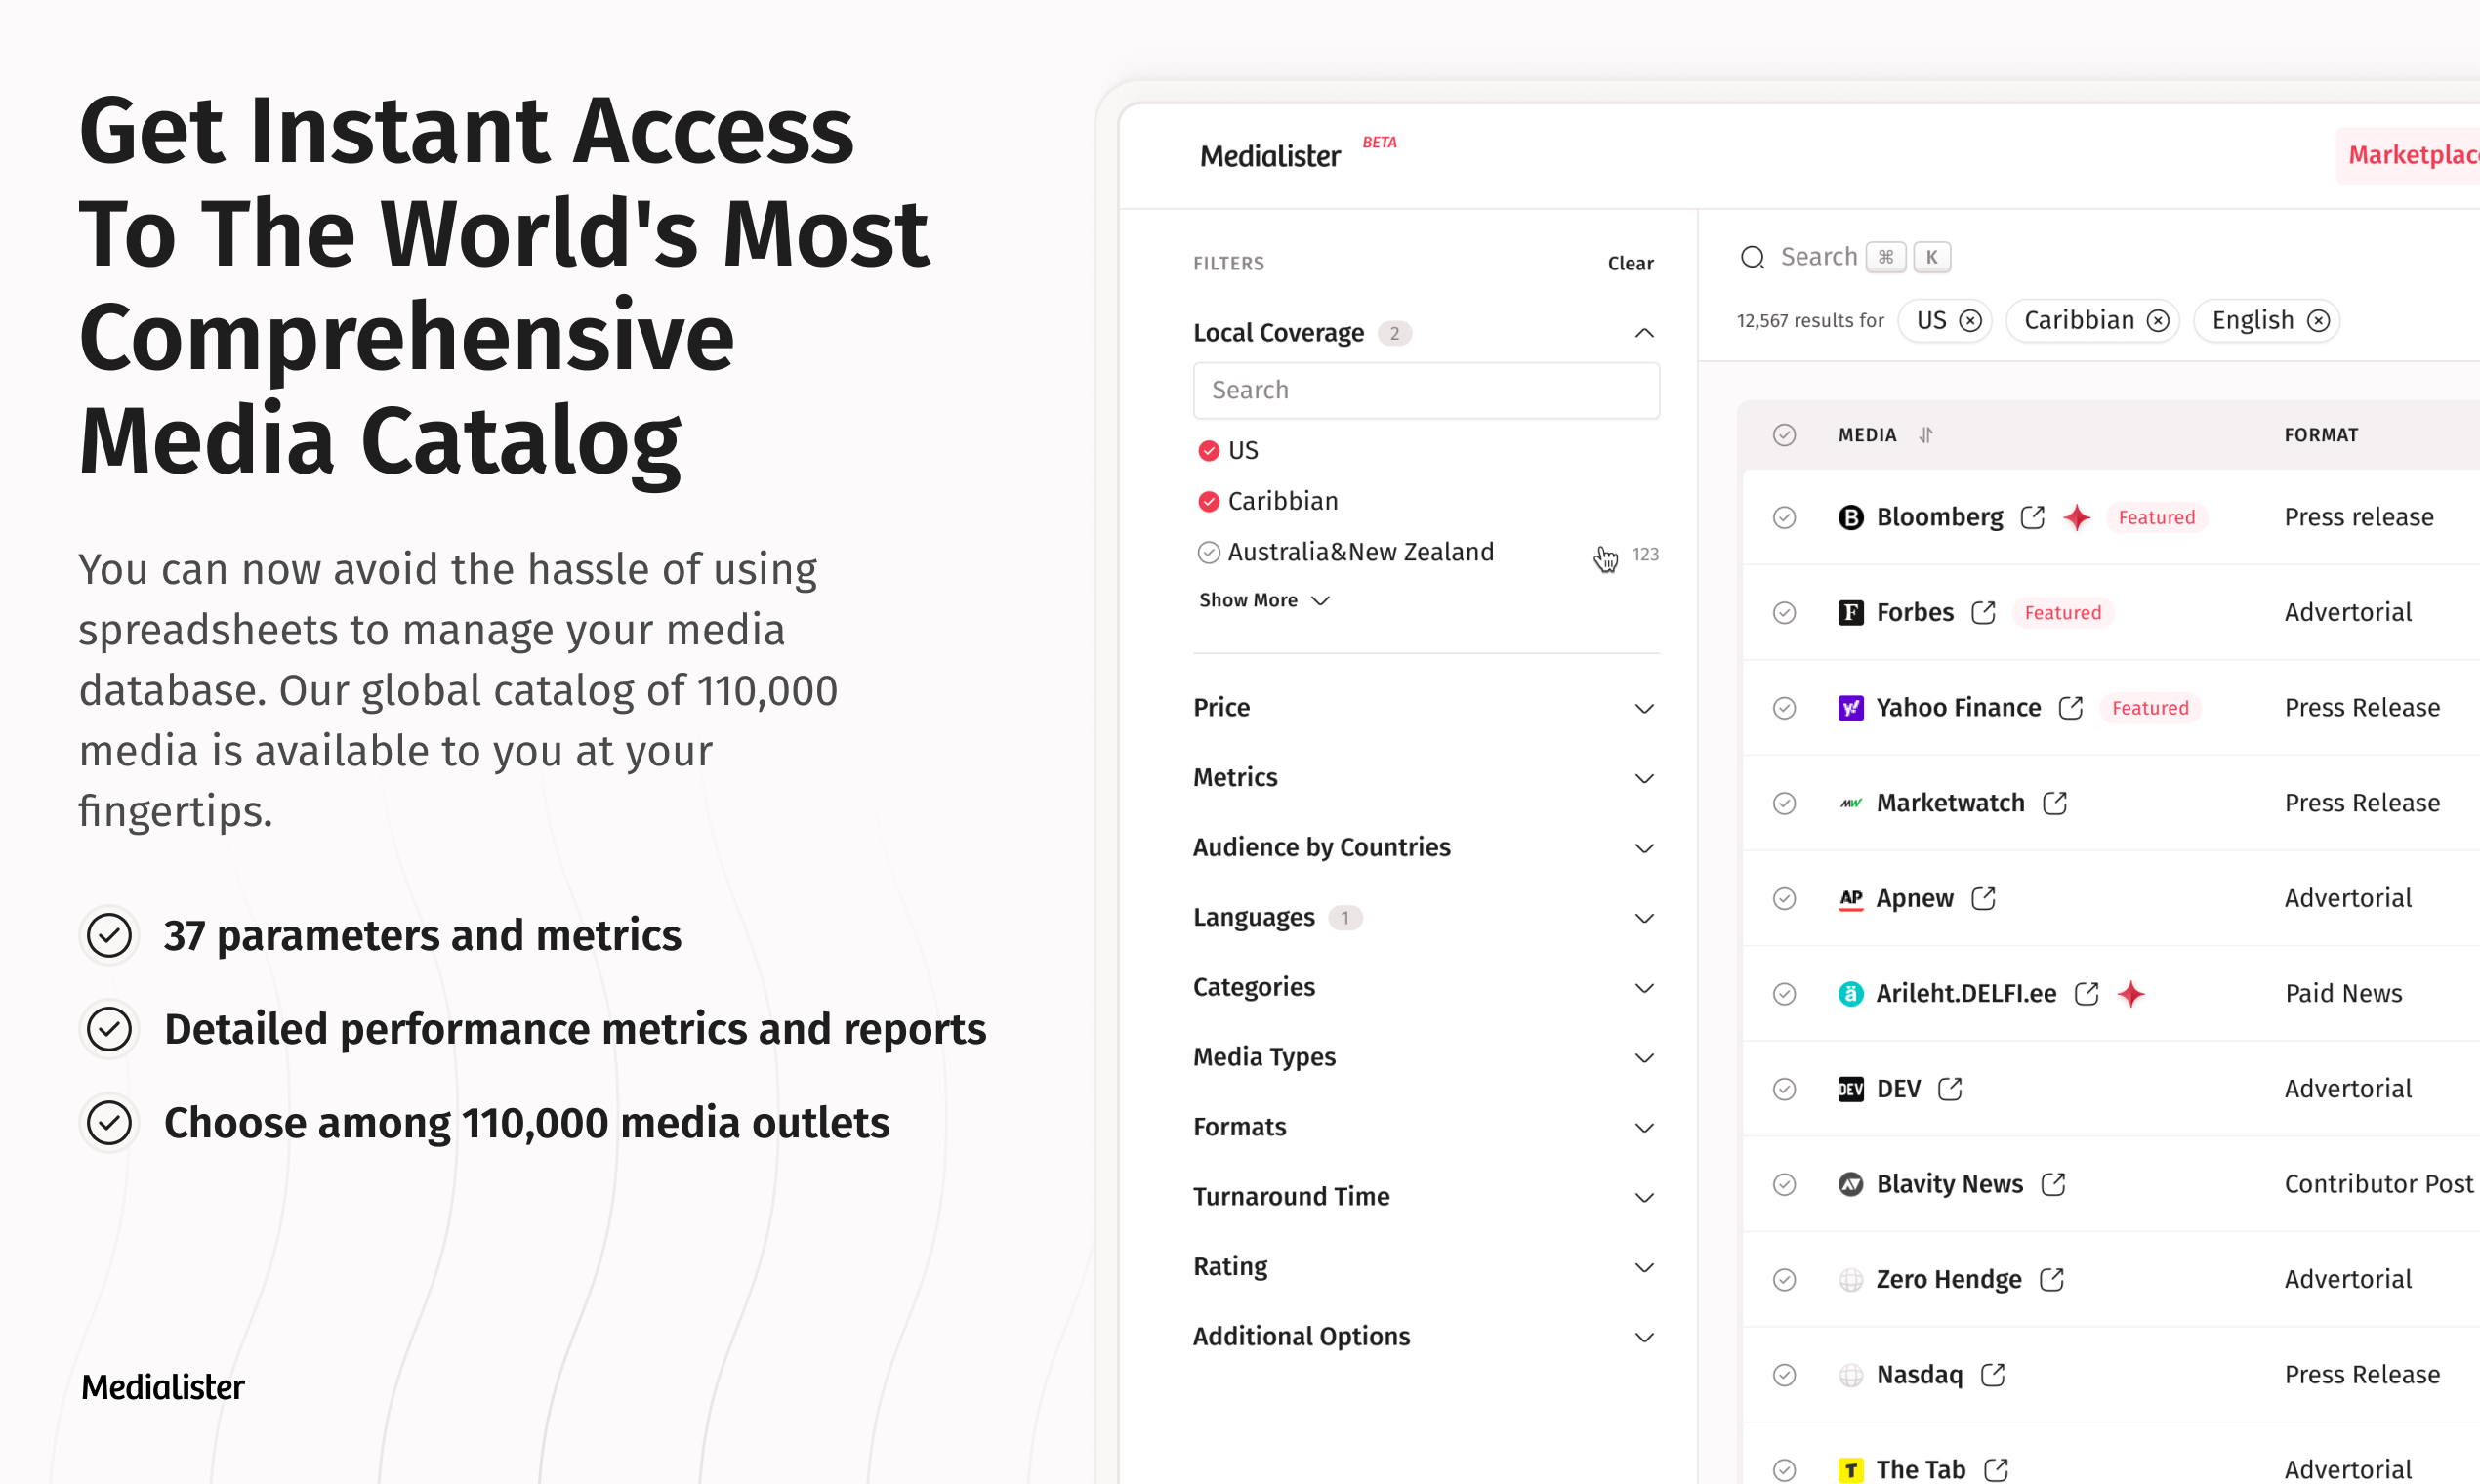The height and width of the screenshot is (1484, 2480).
Task: Expand Audience by Countries filter
Action: point(1644,849)
